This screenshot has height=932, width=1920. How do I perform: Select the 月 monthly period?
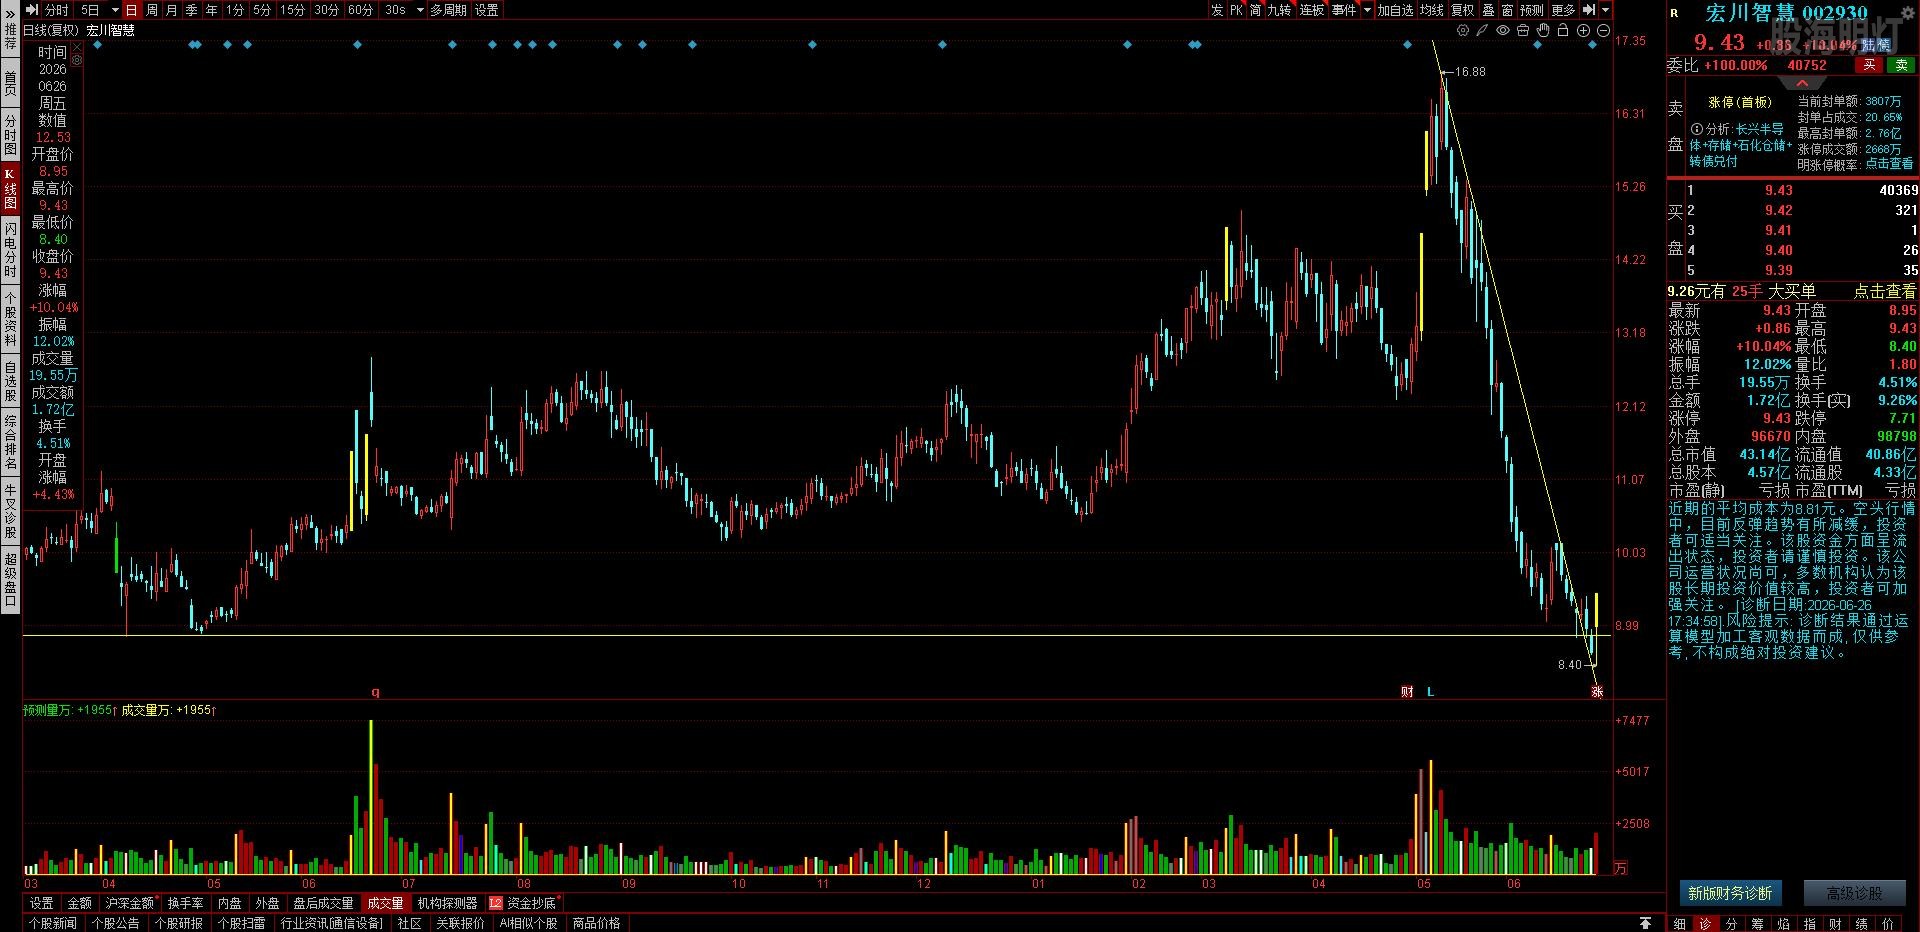point(172,10)
